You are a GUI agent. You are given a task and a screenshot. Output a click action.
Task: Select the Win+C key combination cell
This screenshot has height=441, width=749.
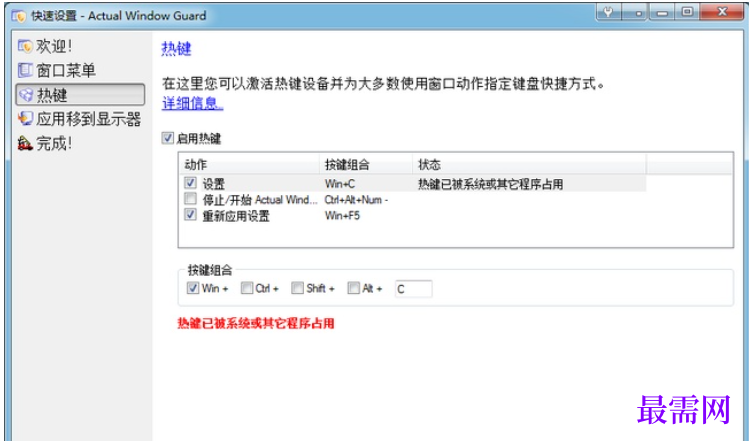tap(340, 184)
